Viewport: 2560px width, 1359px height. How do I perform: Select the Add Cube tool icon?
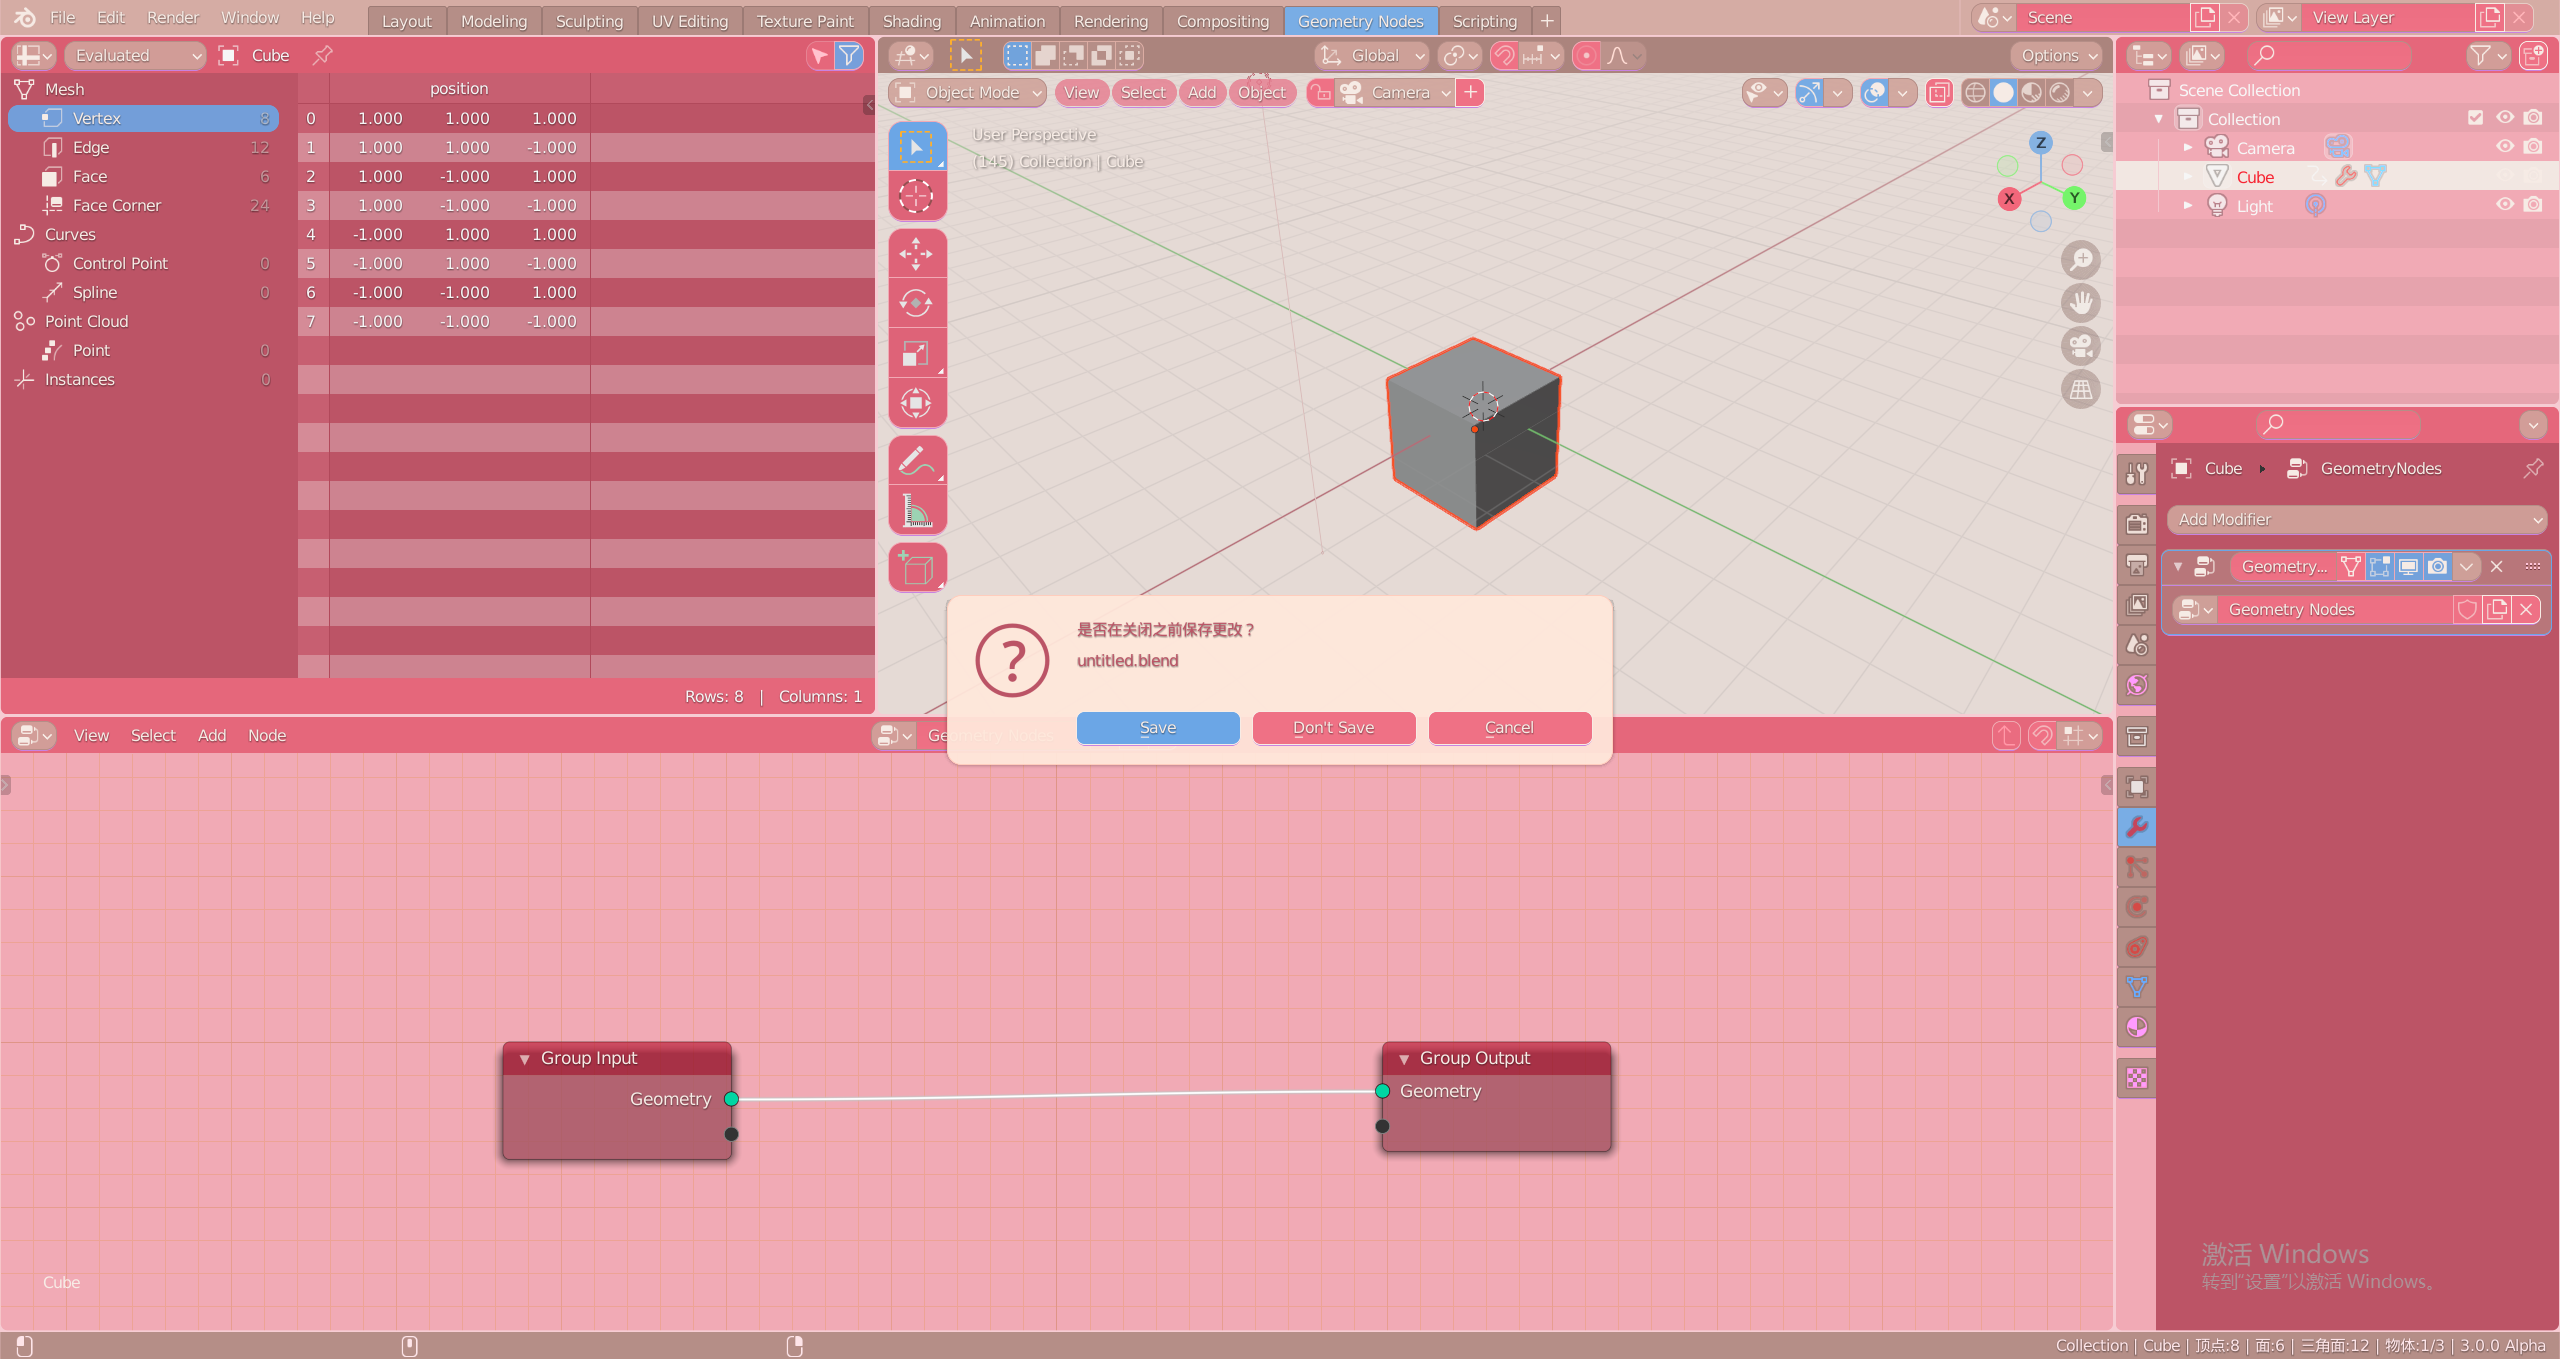click(915, 568)
